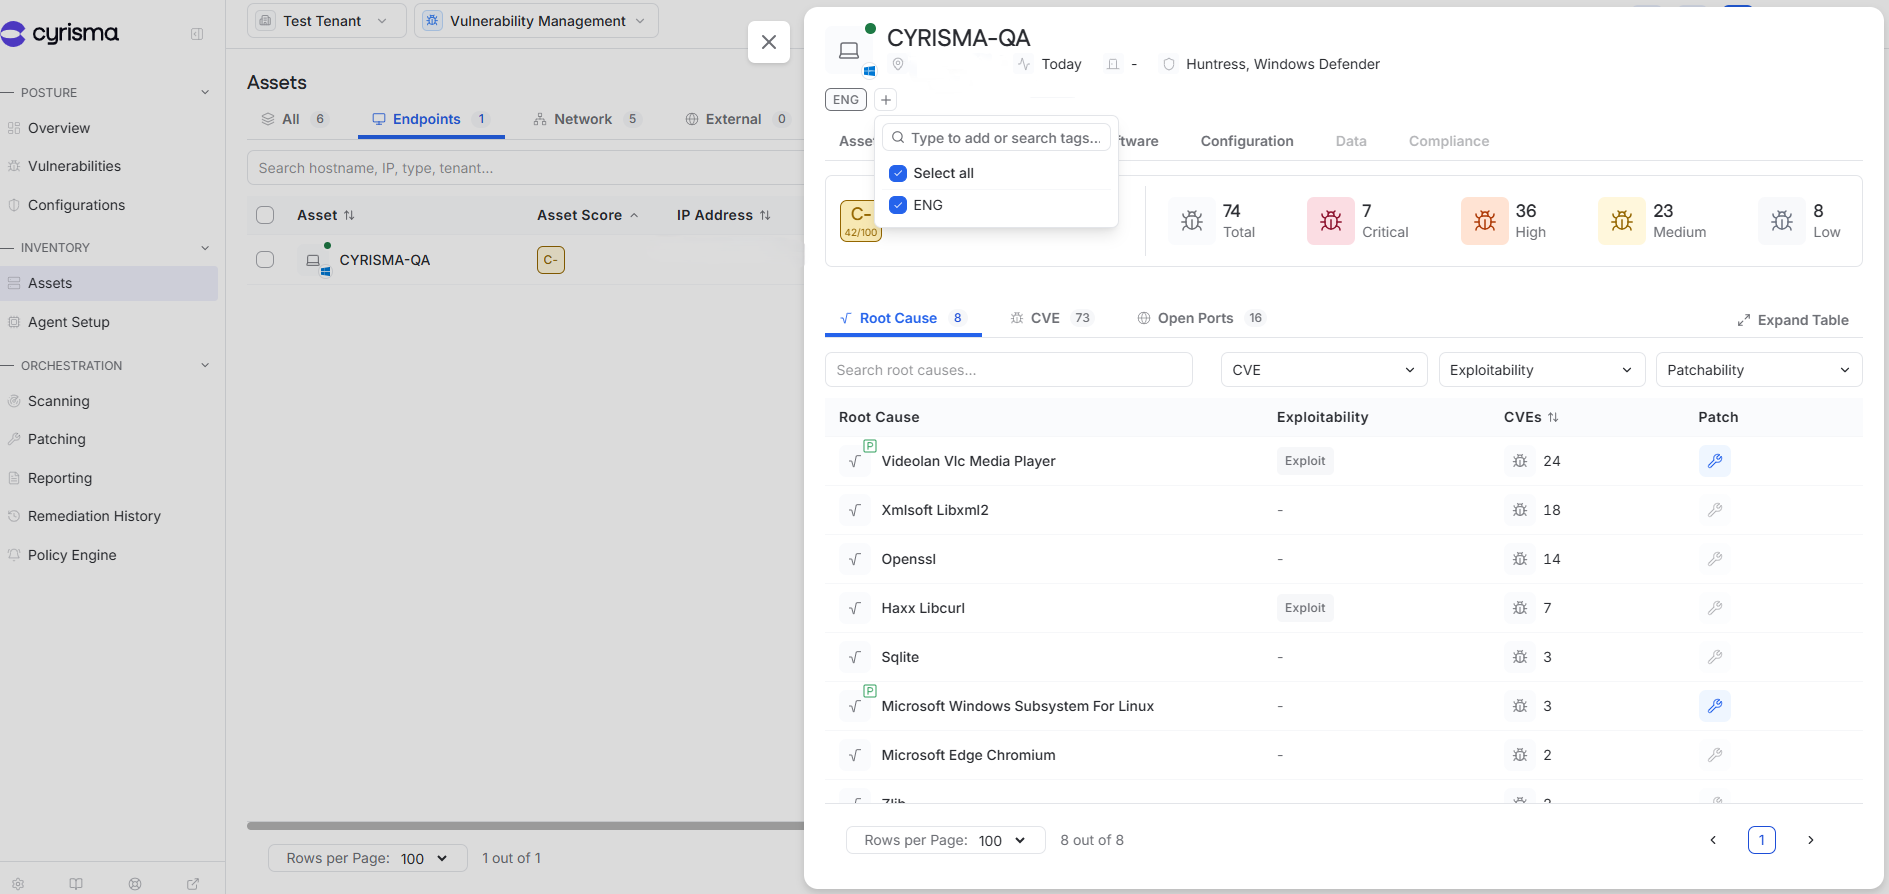Click the patch wrench for Microsoft Windows Subsystem For Linux

coord(1715,706)
